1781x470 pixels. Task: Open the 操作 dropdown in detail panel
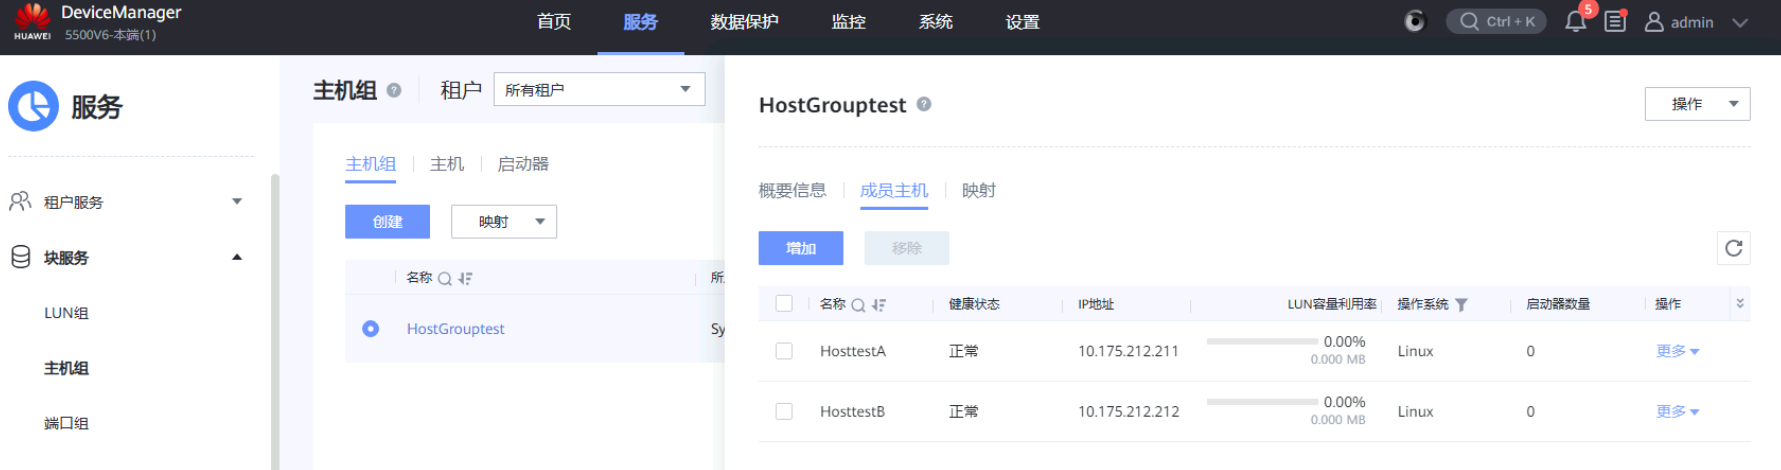pyautogui.click(x=1696, y=104)
